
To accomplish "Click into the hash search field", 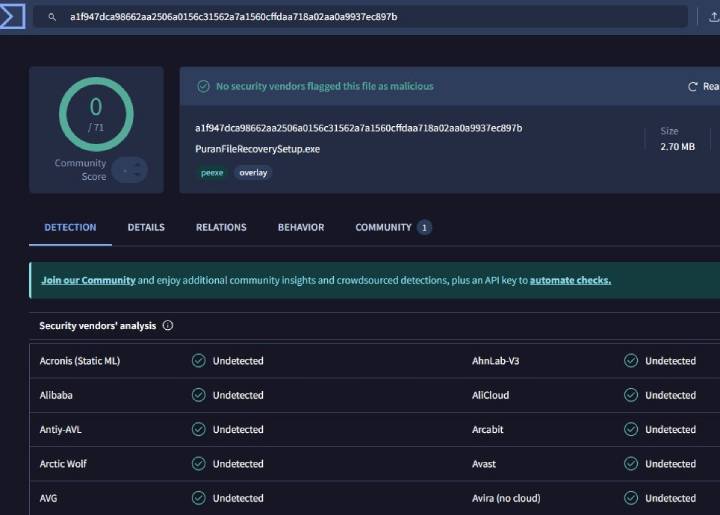I will pyautogui.click(x=370, y=17).
